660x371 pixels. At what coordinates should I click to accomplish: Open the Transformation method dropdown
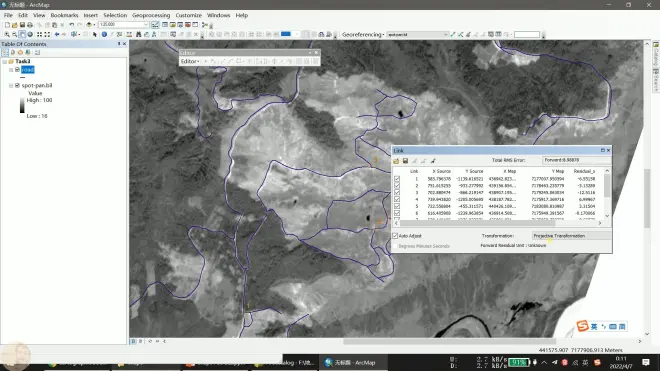(571, 236)
